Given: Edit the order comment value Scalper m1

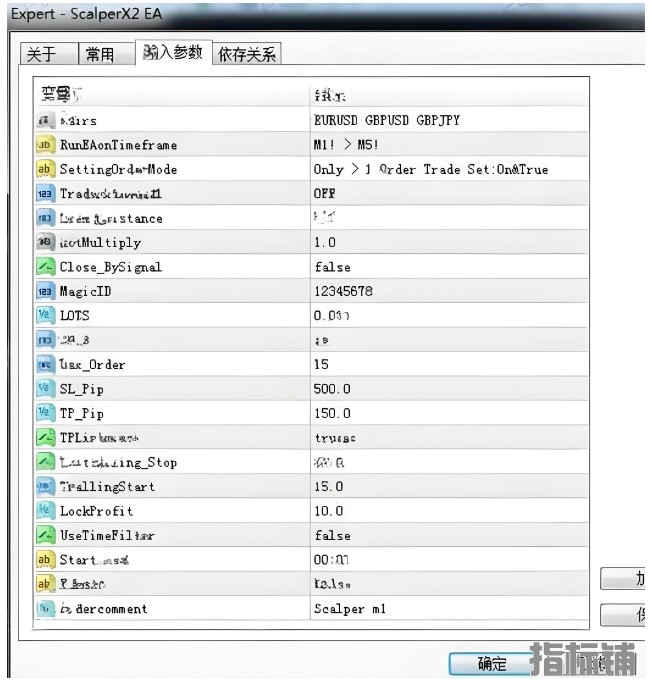Looking at the screenshot, I should click(x=349, y=608).
